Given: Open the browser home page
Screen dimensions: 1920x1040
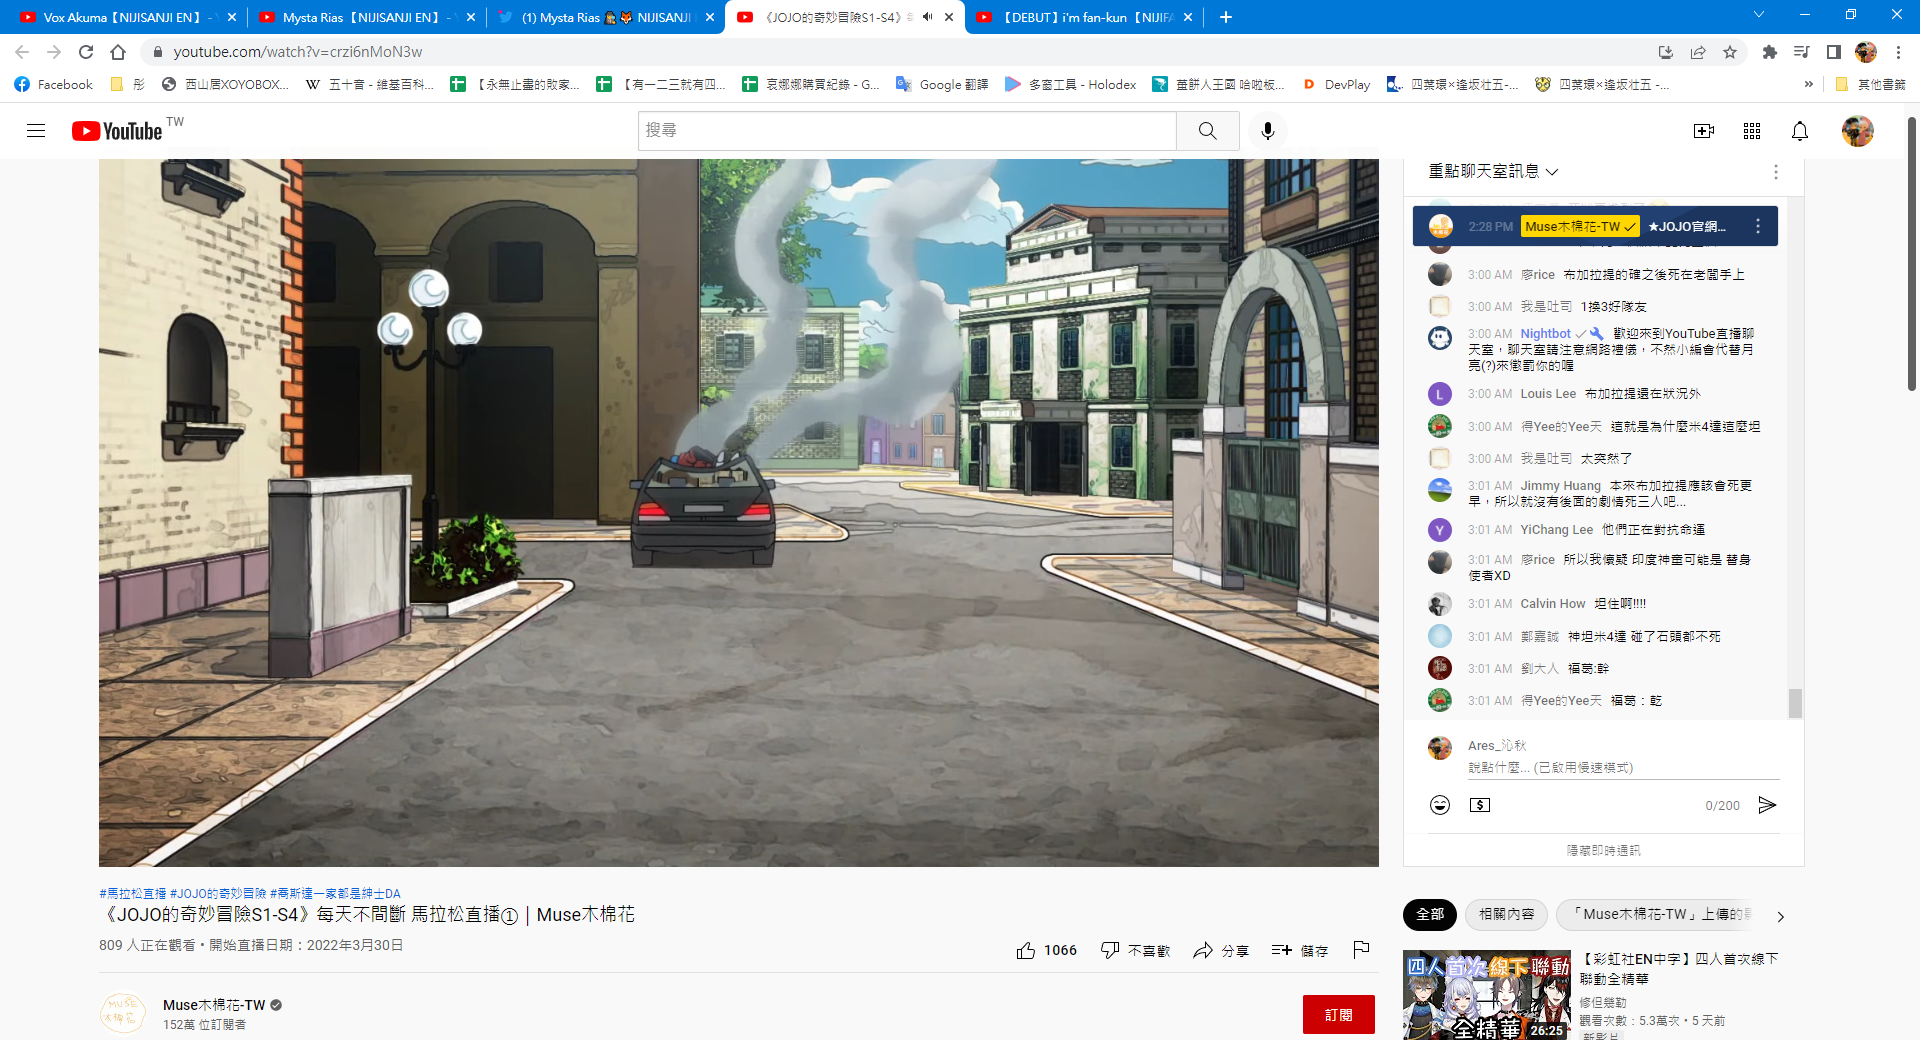Looking at the screenshot, I should click(x=118, y=52).
